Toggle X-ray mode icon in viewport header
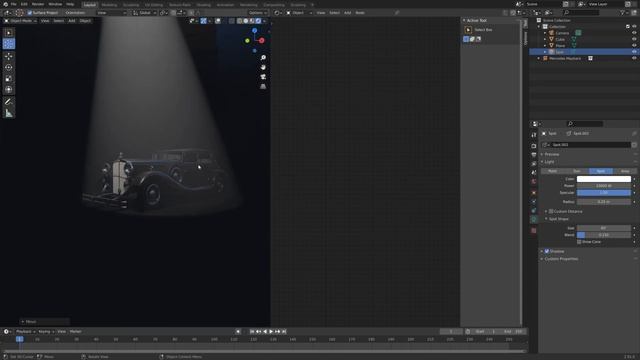The height and width of the screenshot is (360, 640). tap(231, 21)
